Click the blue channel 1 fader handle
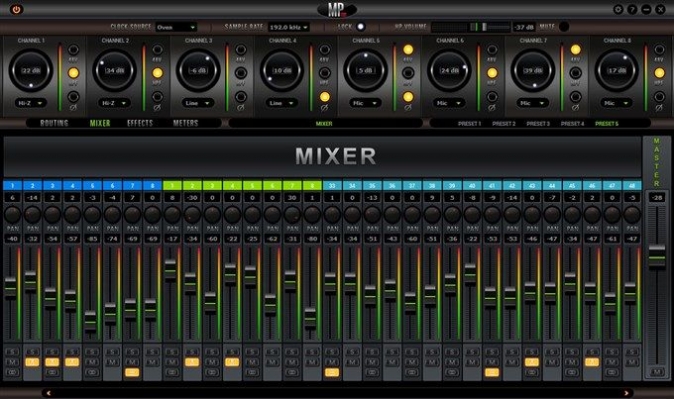This screenshot has width=674, height=399. click(x=10, y=288)
